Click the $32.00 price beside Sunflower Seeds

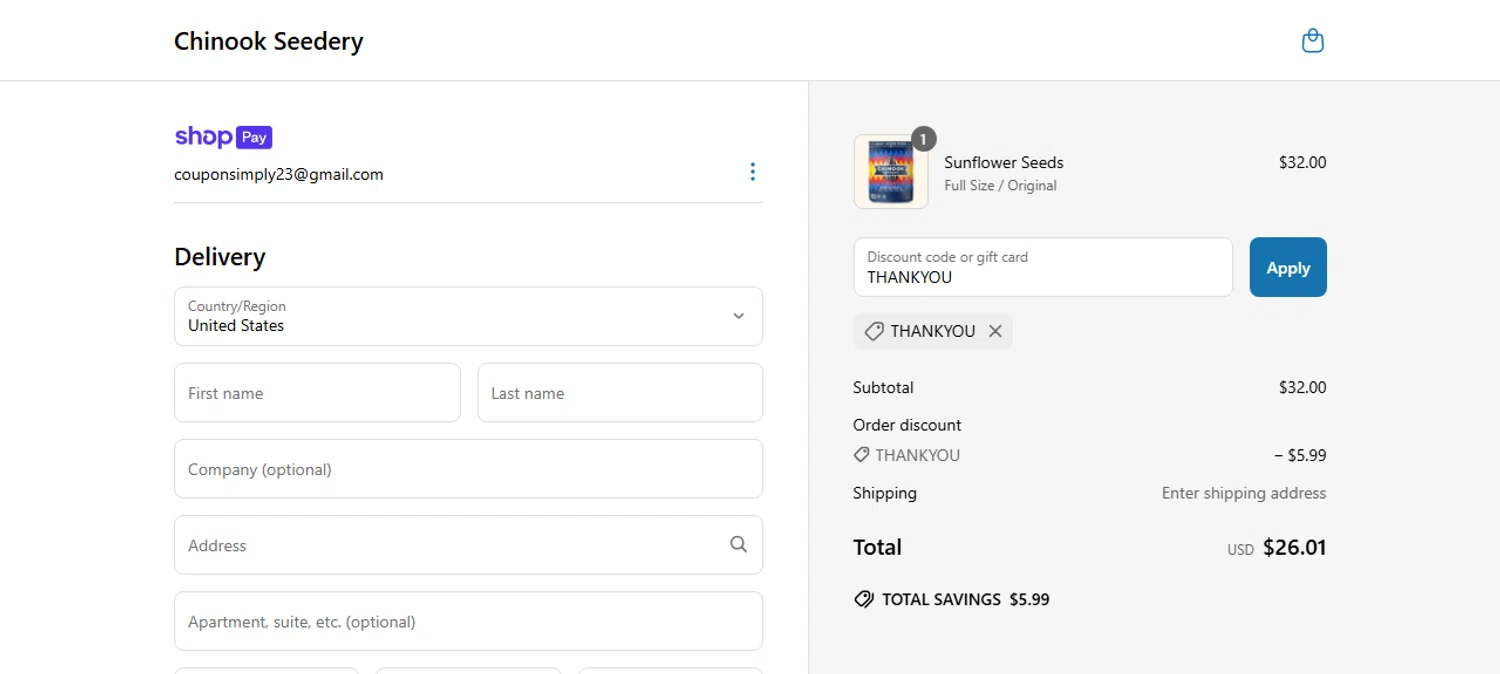[x=1302, y=162]
